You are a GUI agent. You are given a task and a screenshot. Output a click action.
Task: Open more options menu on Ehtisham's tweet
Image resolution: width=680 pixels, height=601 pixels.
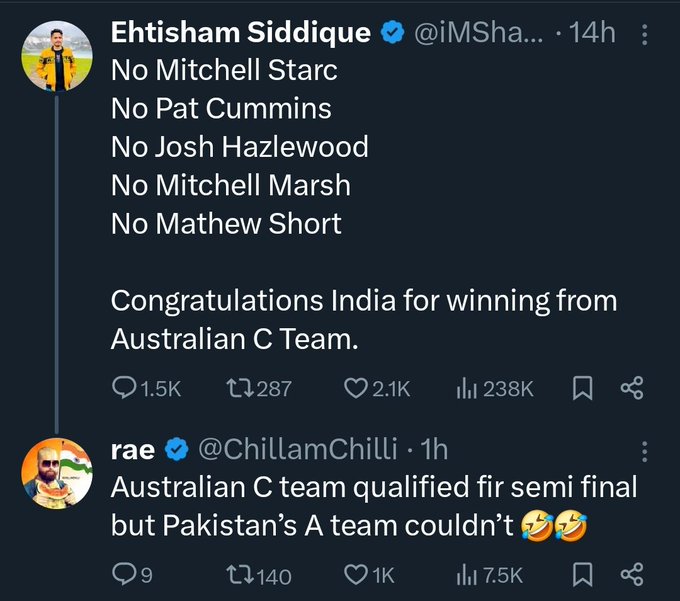click(644, 35)
